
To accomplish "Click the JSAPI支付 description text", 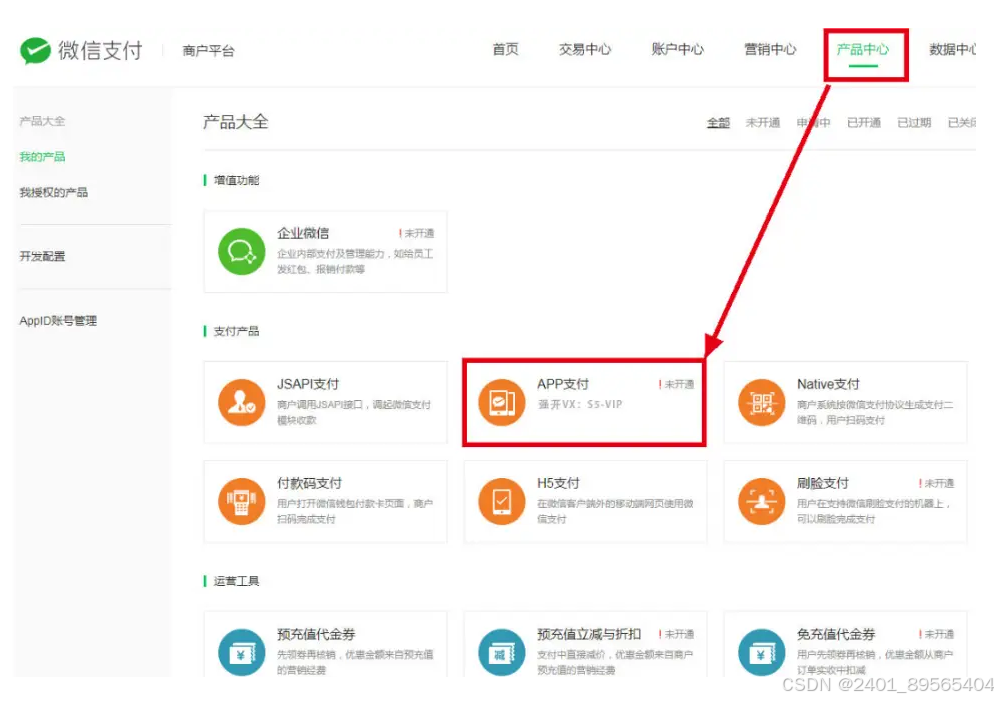I will 354,412.
